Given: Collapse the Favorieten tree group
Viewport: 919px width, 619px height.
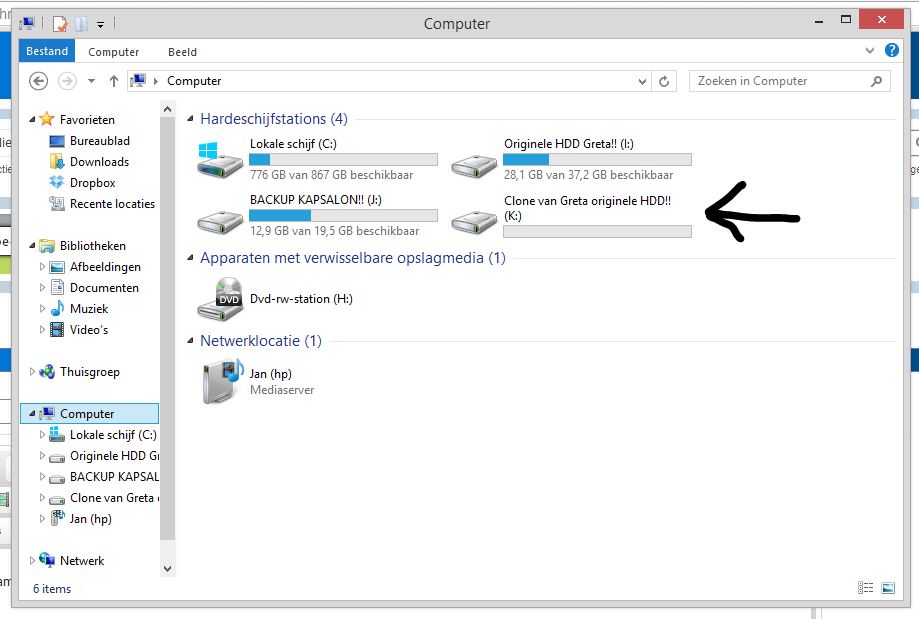Looking at the screenshot, I should [32, 120].
